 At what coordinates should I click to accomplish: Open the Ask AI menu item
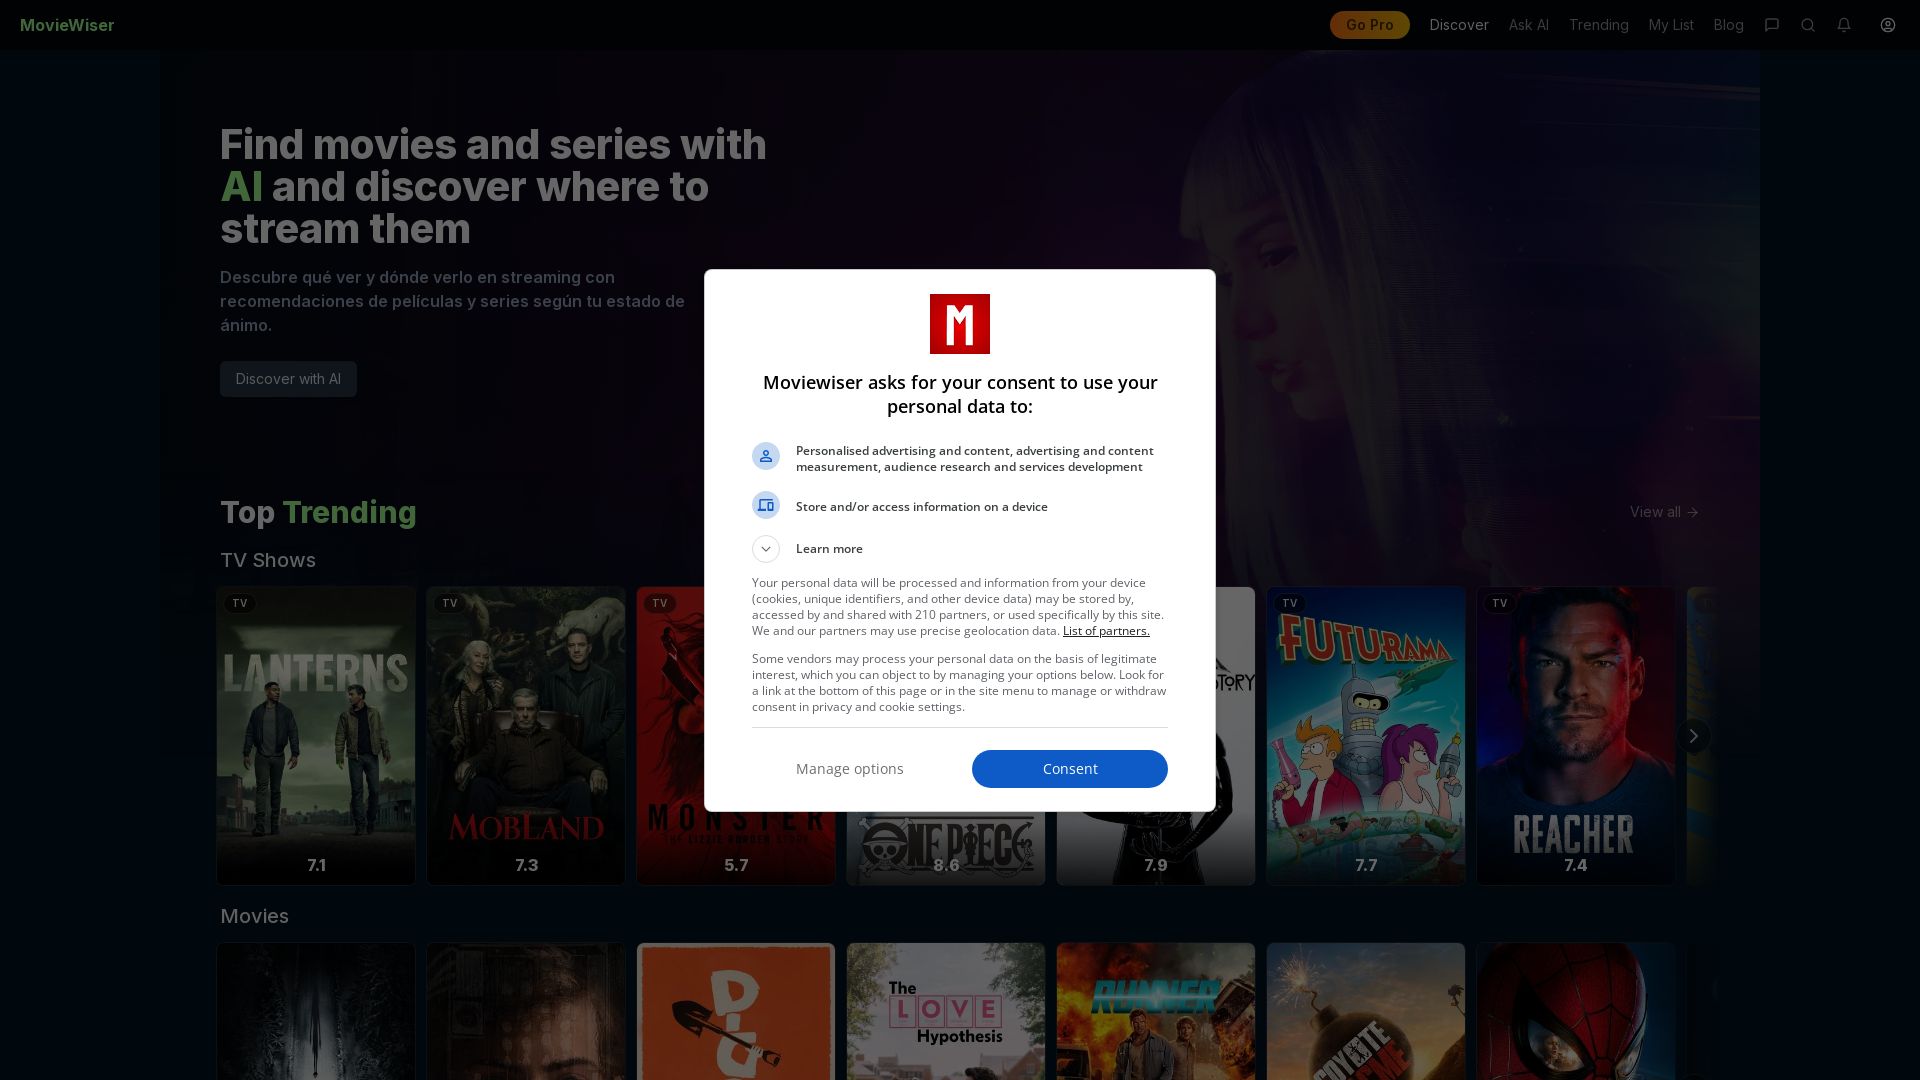(x=1528, y=25)
